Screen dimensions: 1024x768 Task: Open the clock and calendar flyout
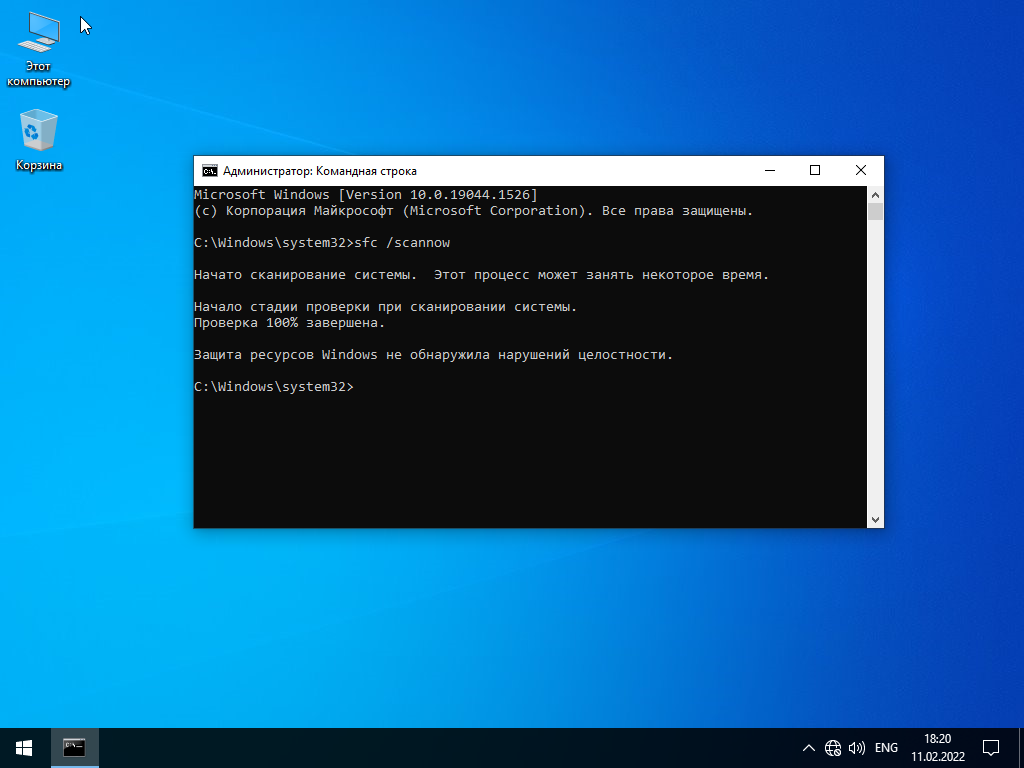(x=938, y=748)
